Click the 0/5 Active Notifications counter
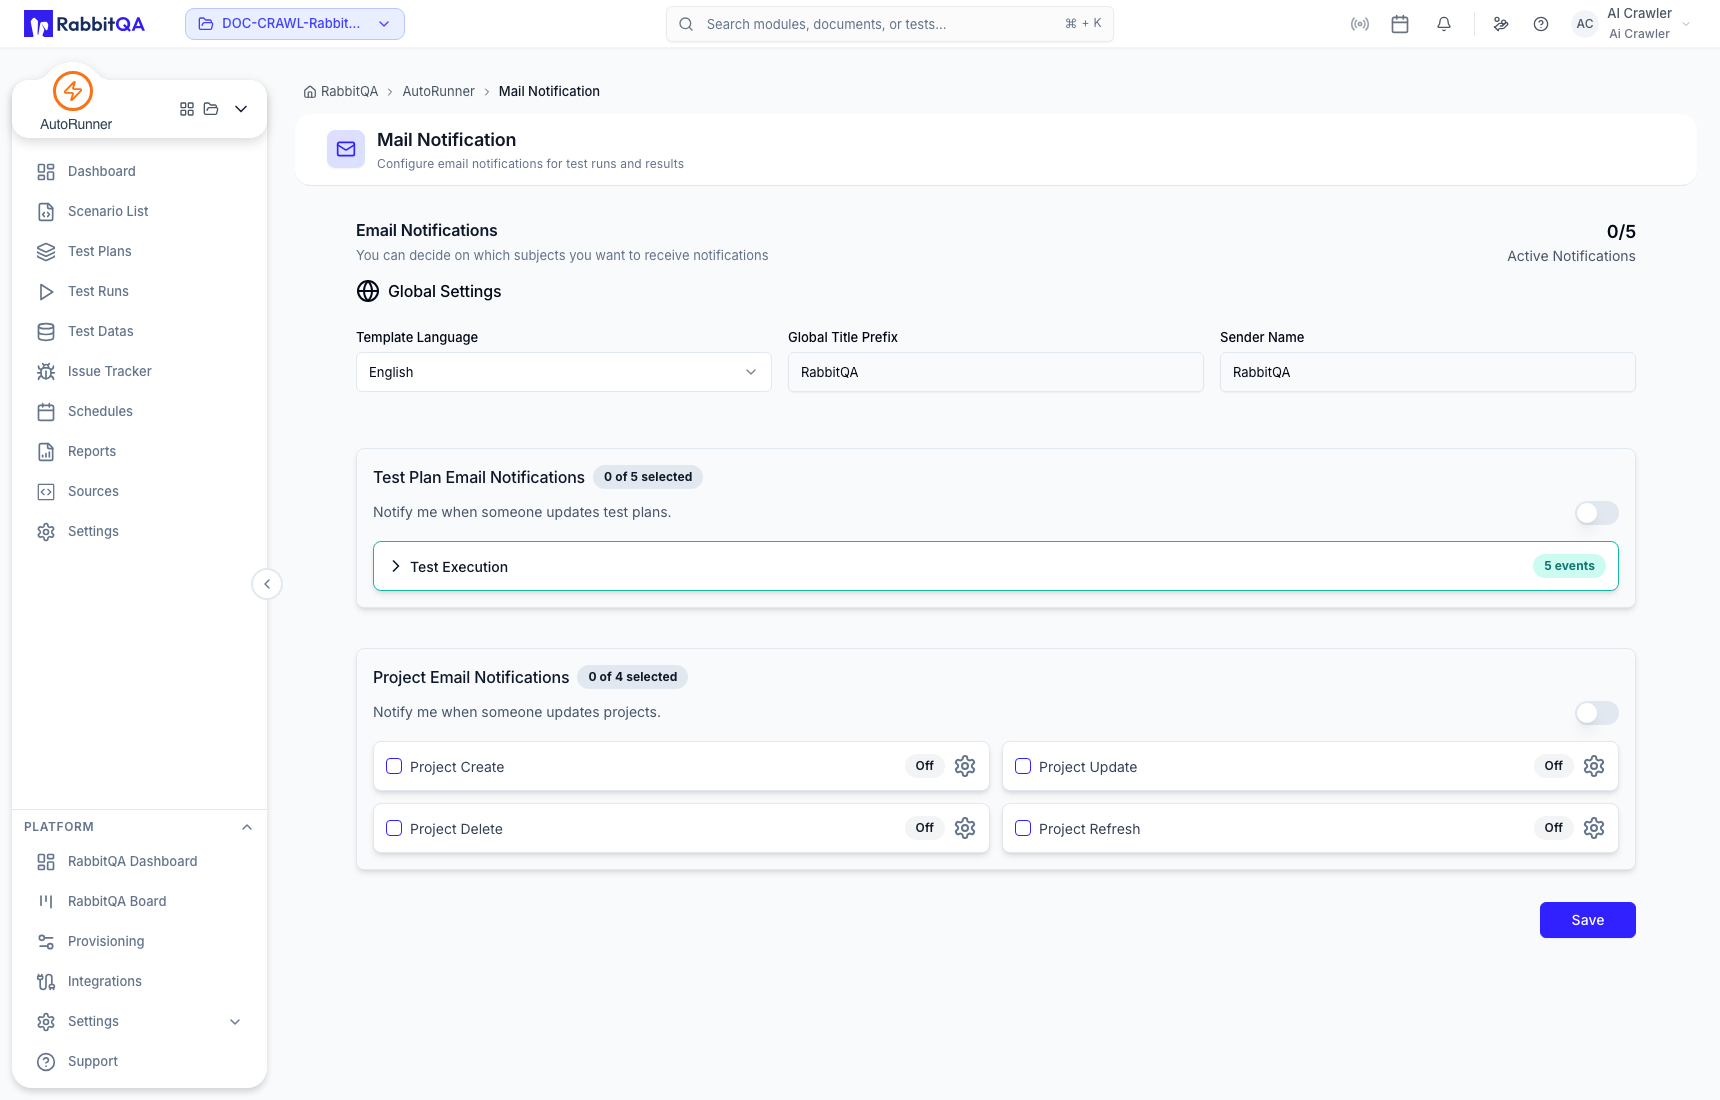 click(x=1572, y=243)
